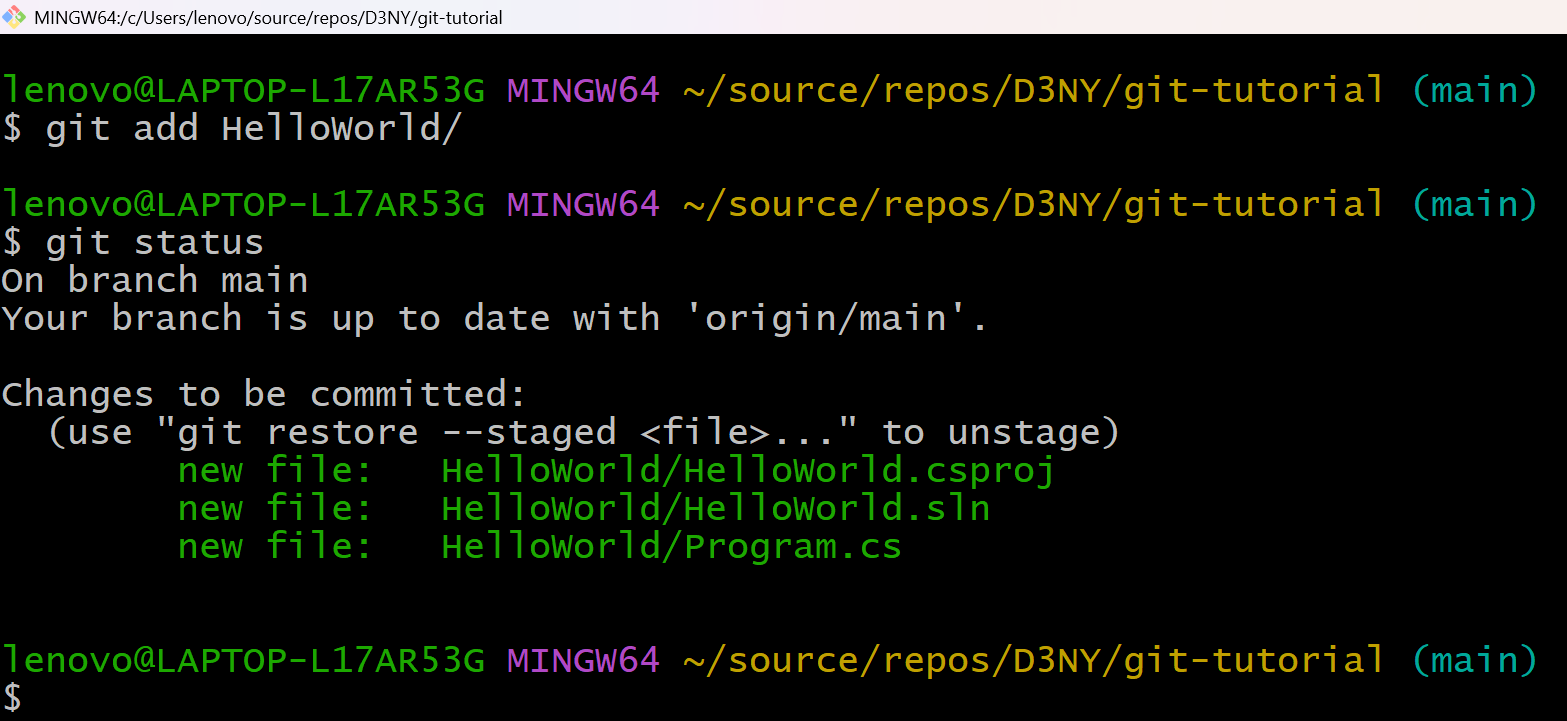Click the HelloWorld/HelloWorld.csproj file path

(x=748, y=471)
